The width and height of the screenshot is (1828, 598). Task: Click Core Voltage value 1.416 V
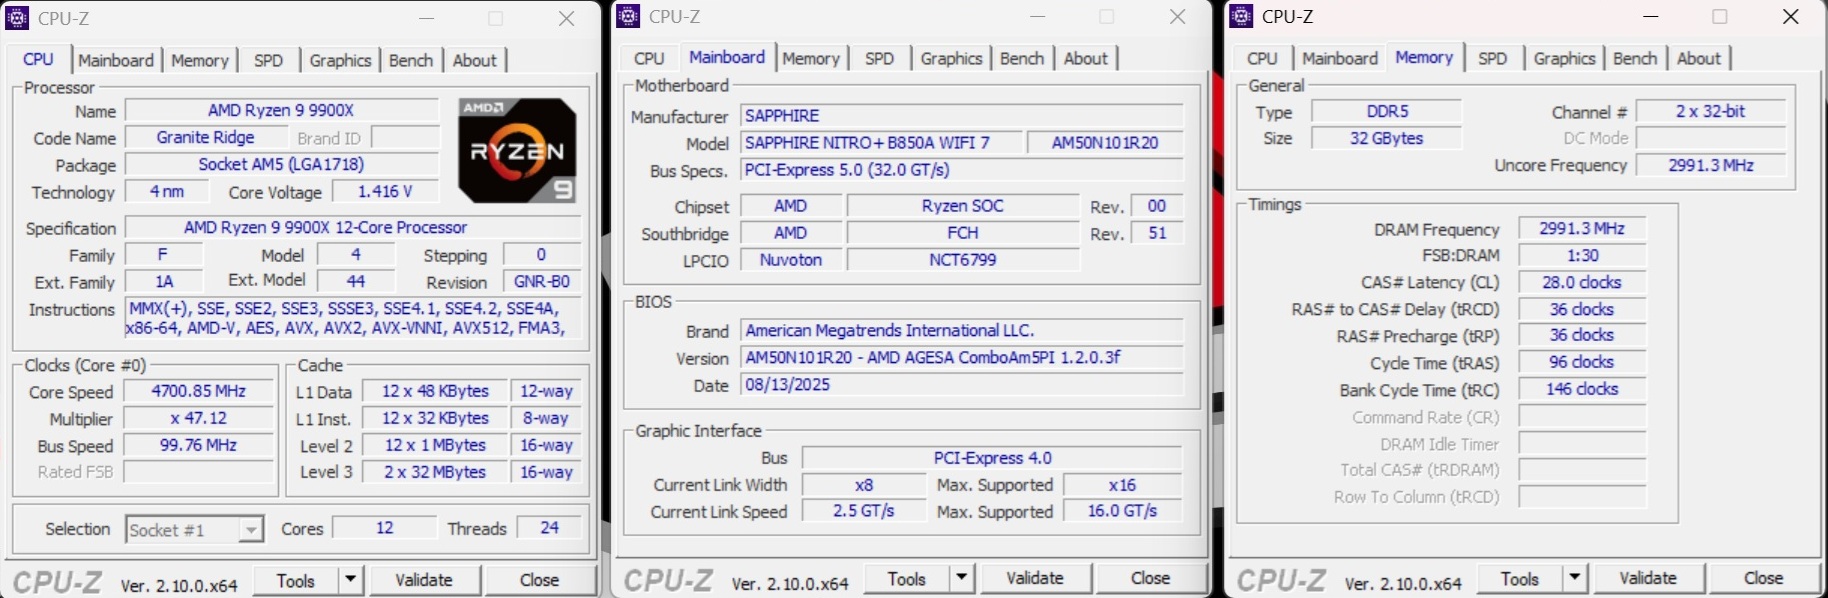[385, 191]
